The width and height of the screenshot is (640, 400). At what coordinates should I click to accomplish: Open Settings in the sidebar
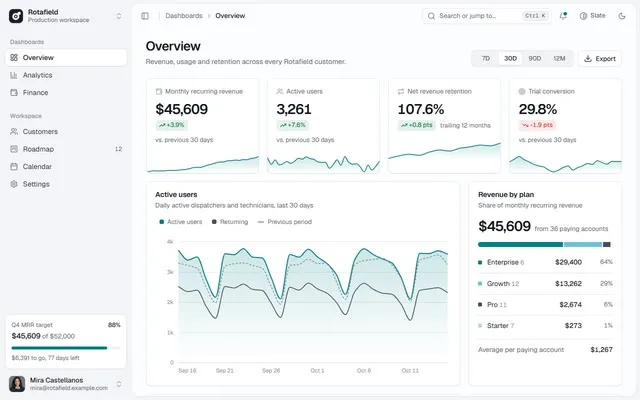(x=66, y=184)
